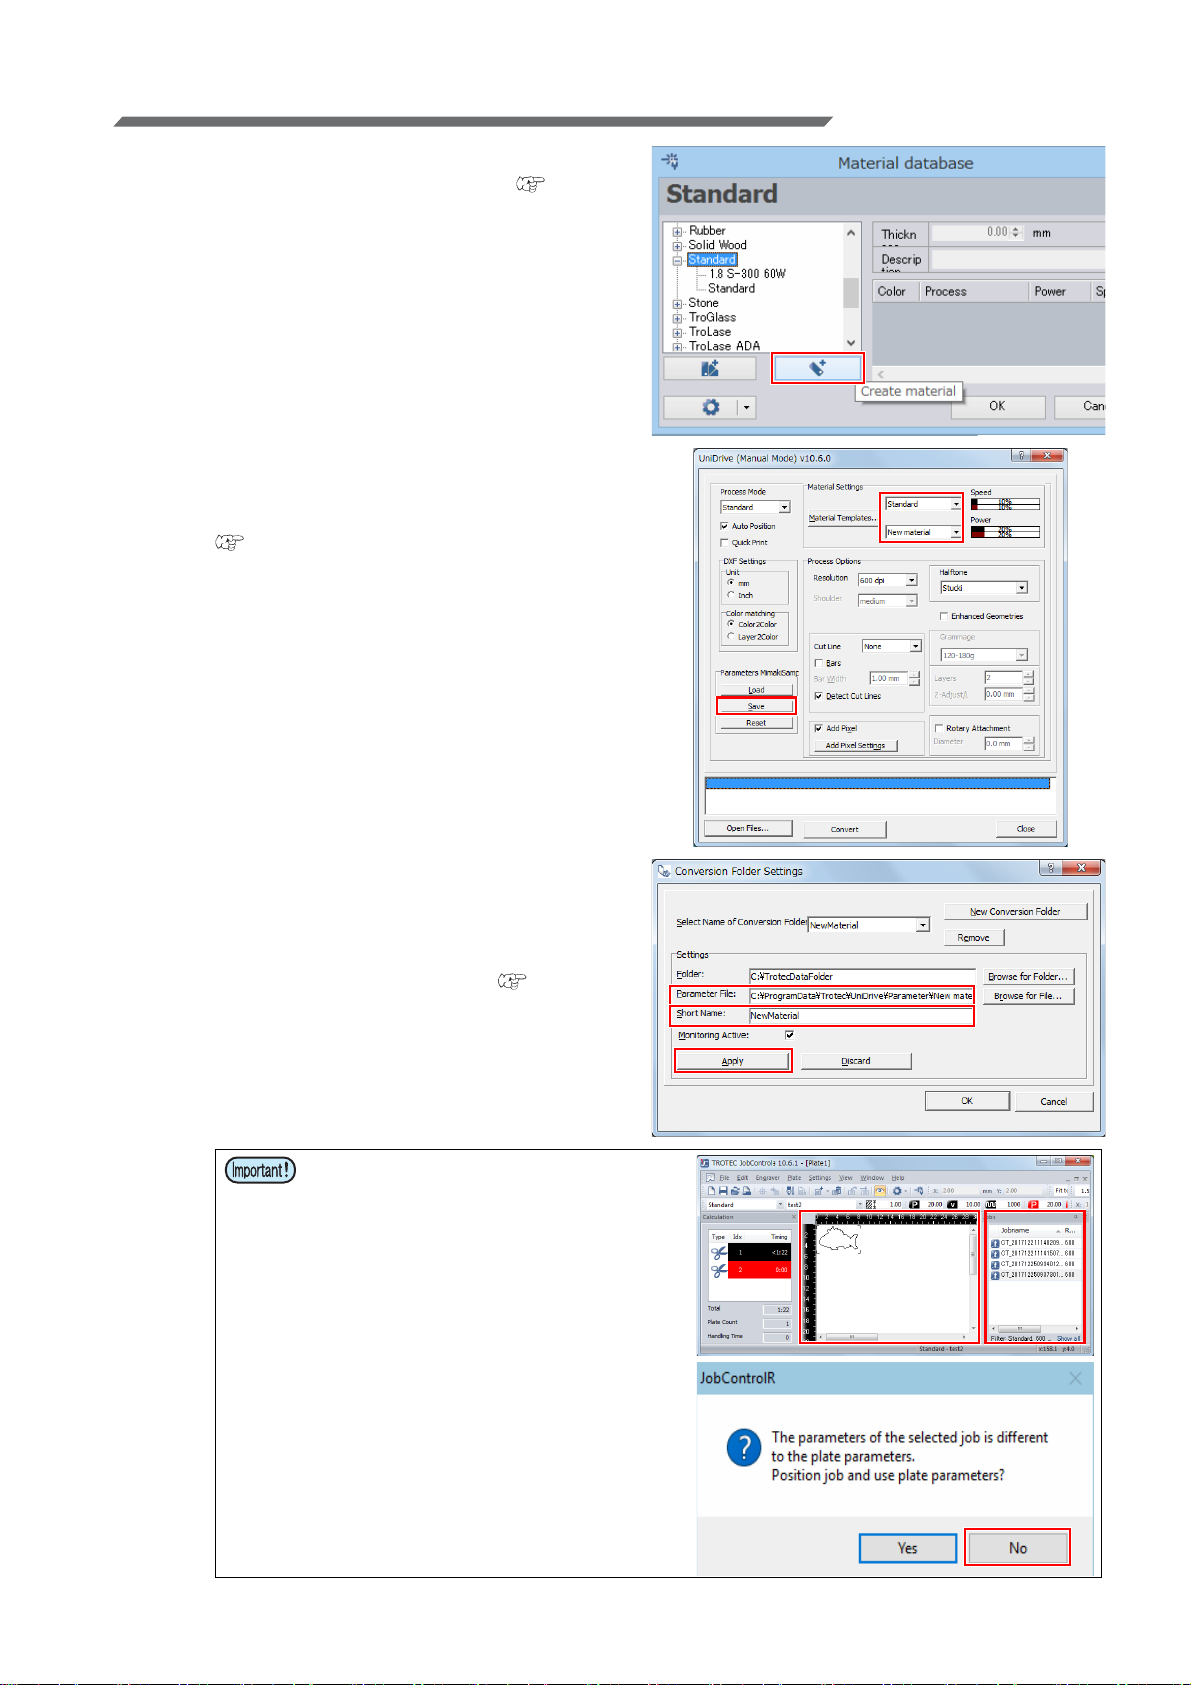This screenshot has height=1685, width=1191.
Task: Click the hatch pattern icon in JobControl parameter bar
Action: 870,1205
